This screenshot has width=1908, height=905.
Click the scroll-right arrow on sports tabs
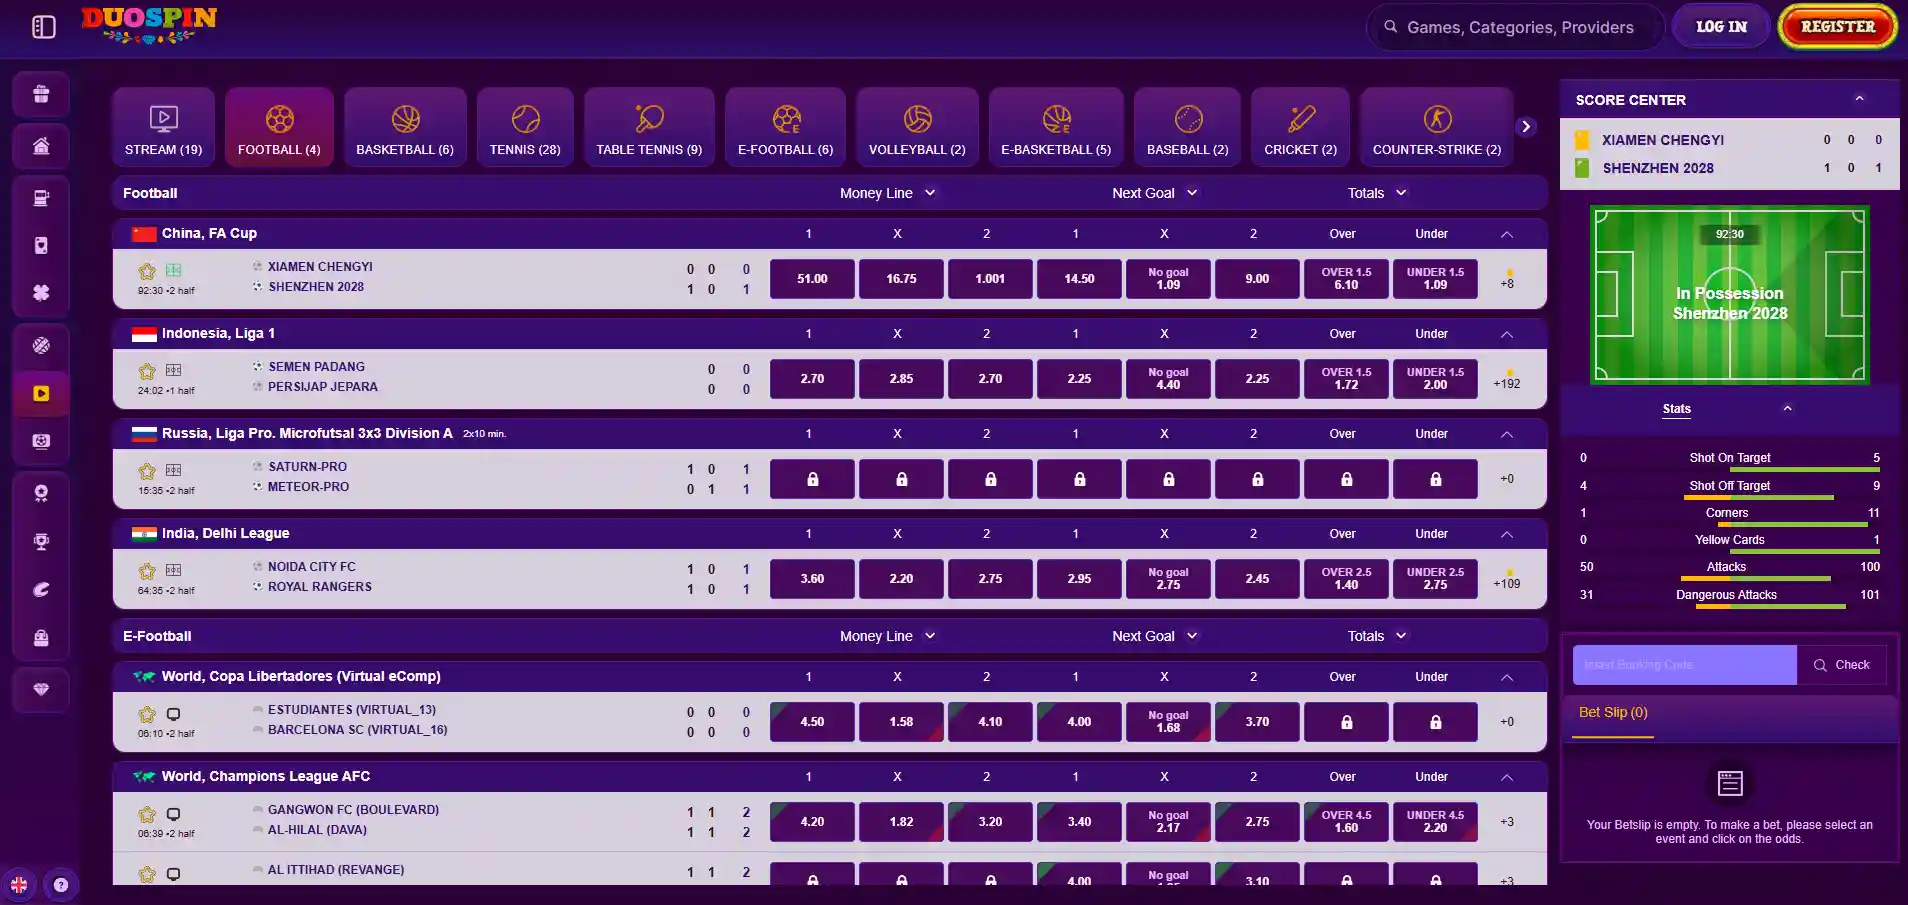click(x=1526, y=126)
